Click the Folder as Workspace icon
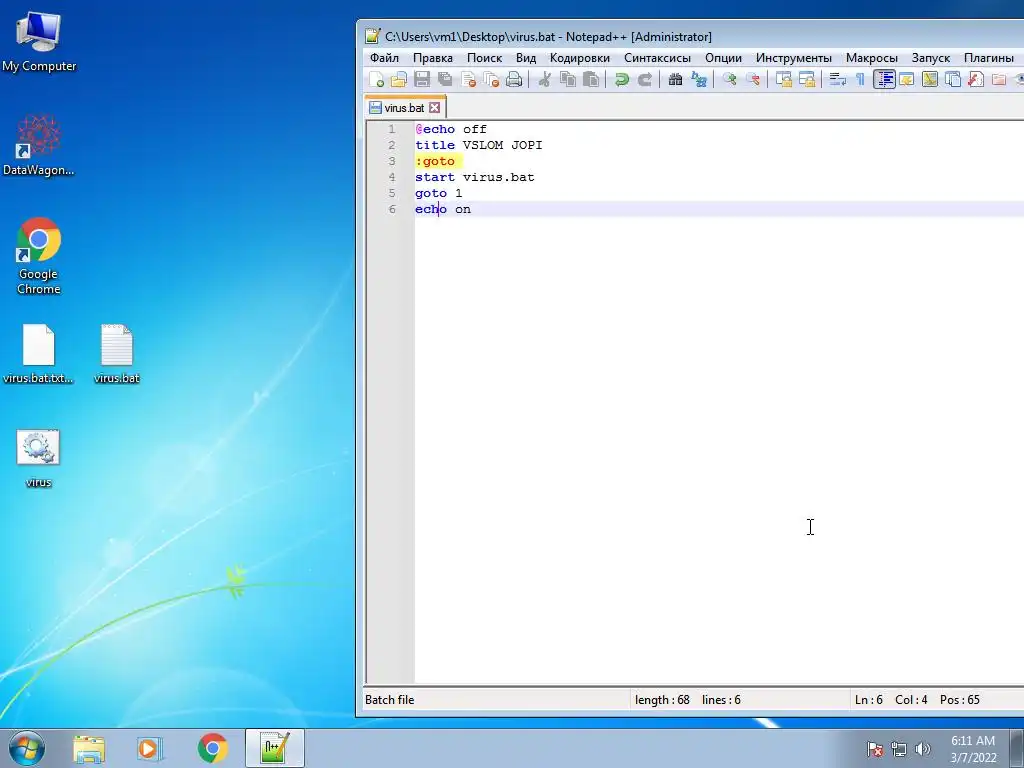Viewport: 1024px width, 768px height. (999, 80)
